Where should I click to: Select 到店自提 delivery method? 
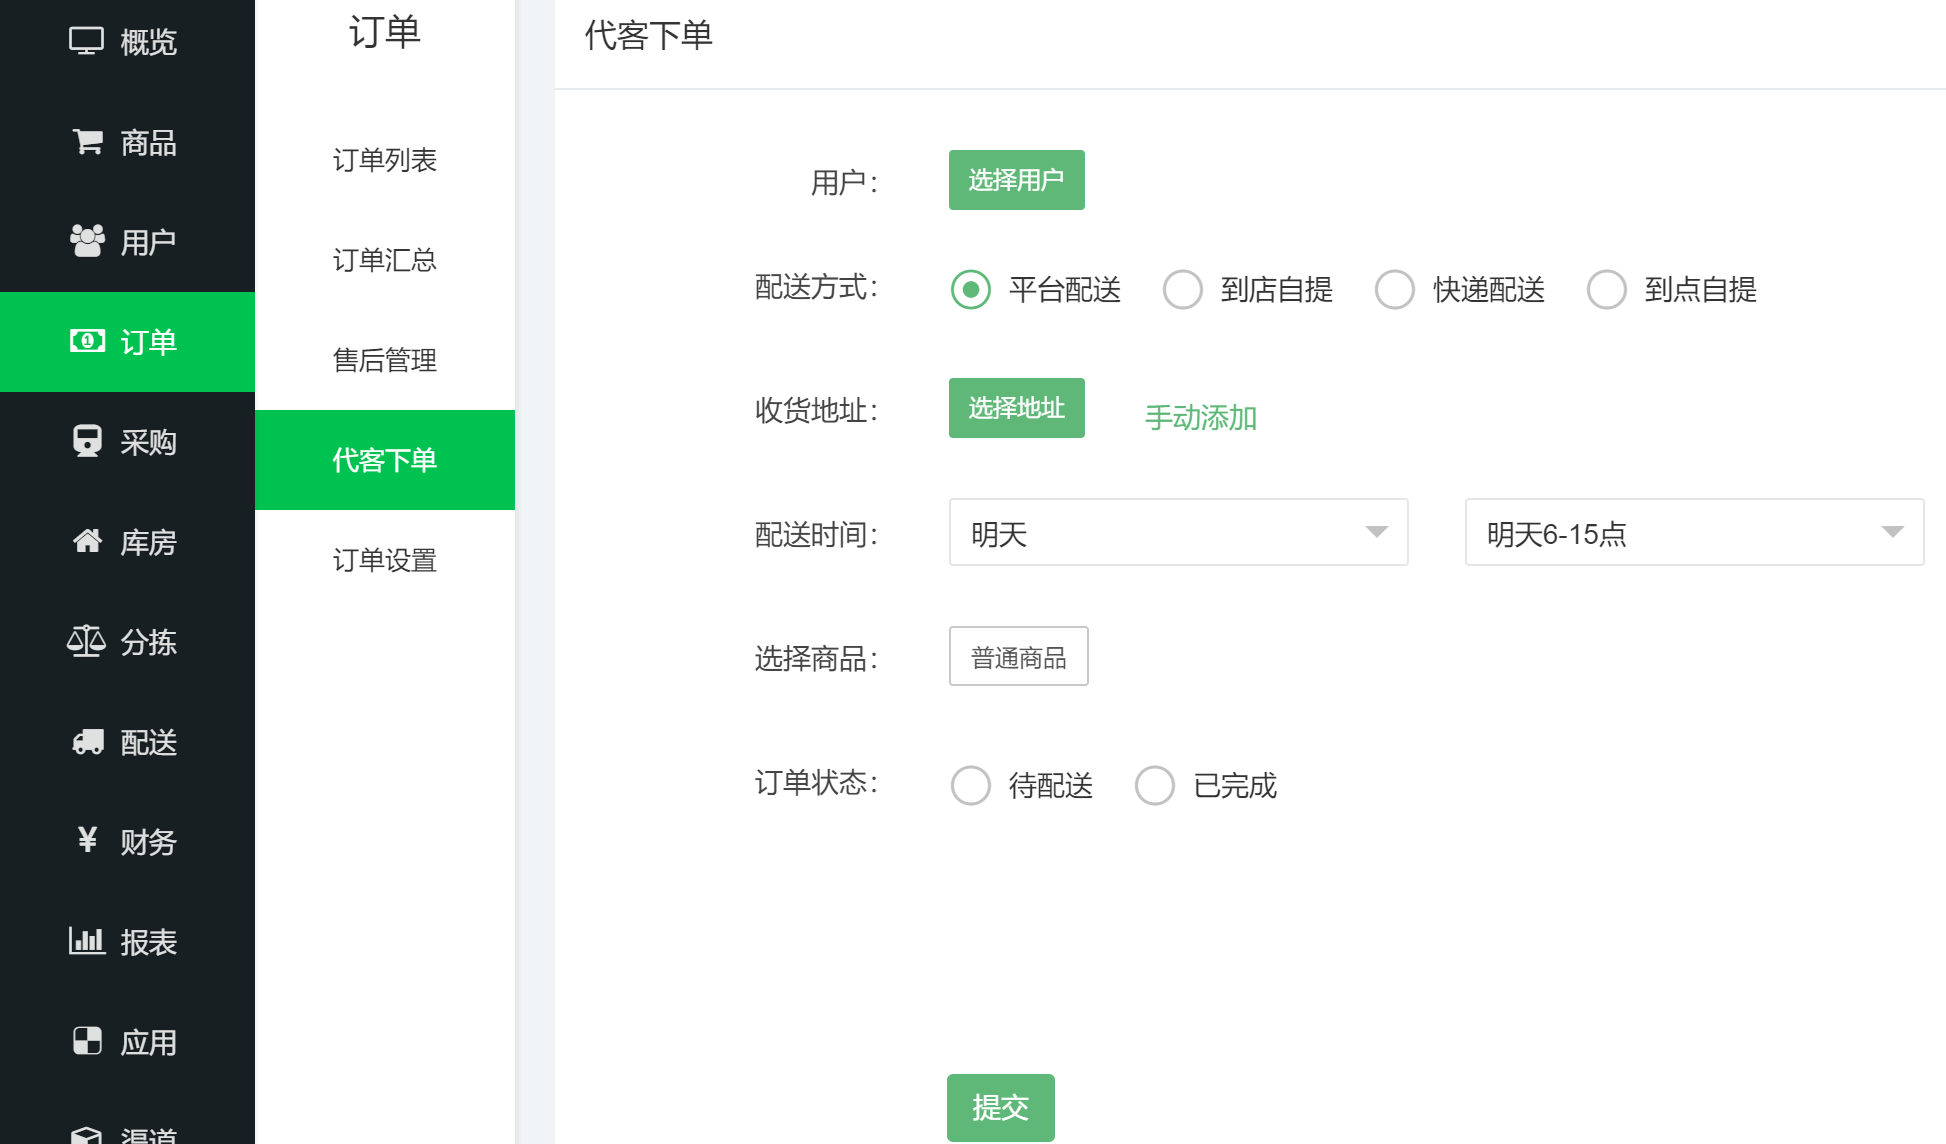1183,289
